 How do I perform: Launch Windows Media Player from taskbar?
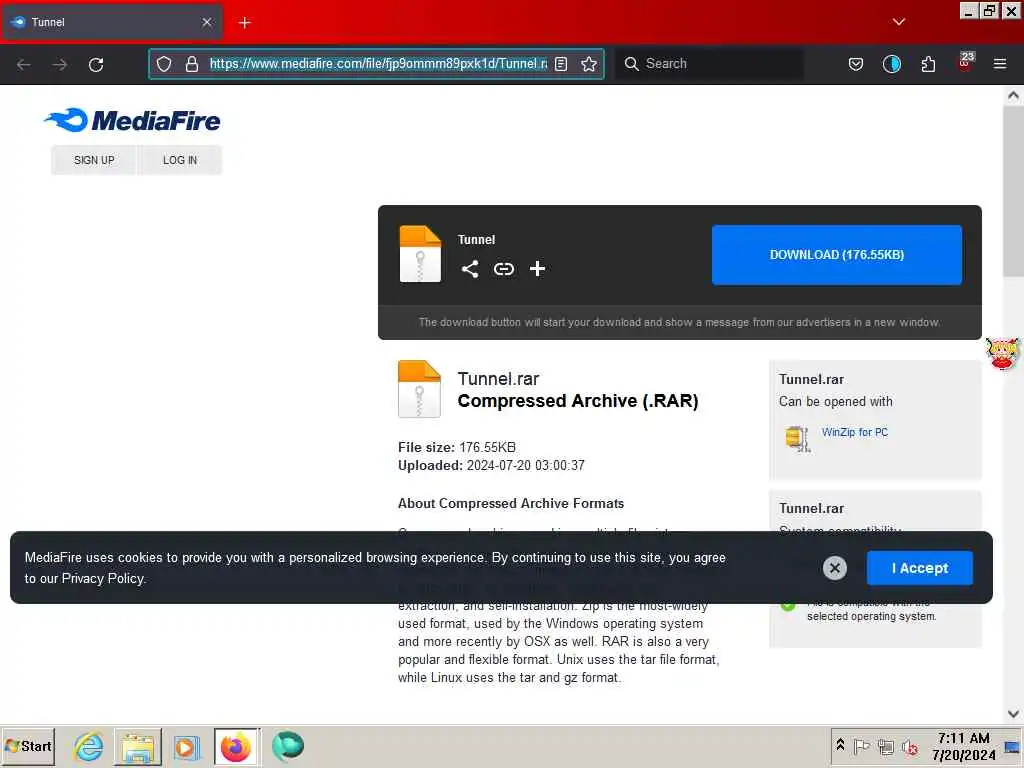click(186, 746)
